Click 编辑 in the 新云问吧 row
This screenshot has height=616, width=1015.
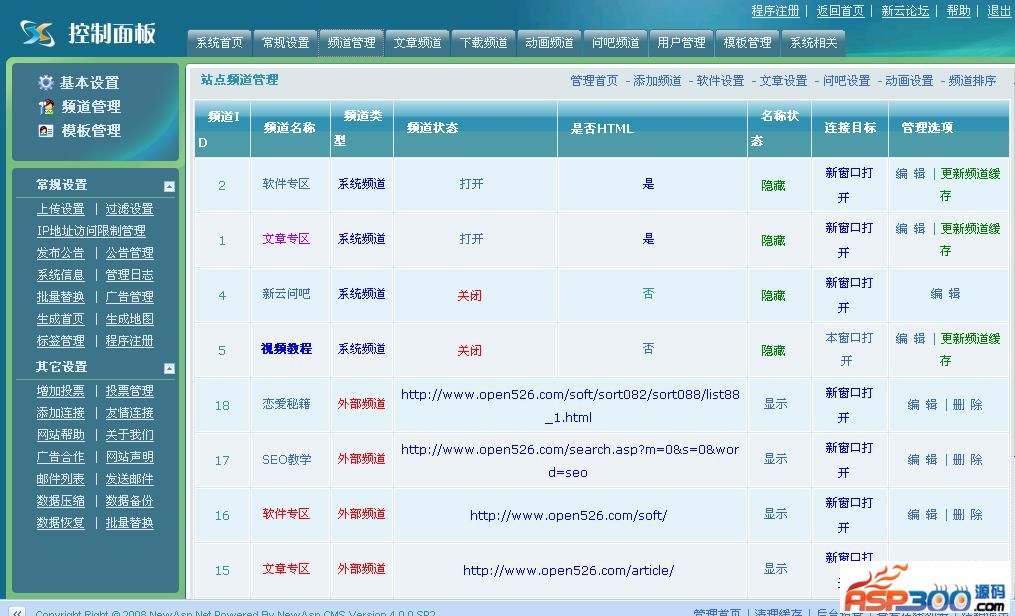click(x=945, y=294)
